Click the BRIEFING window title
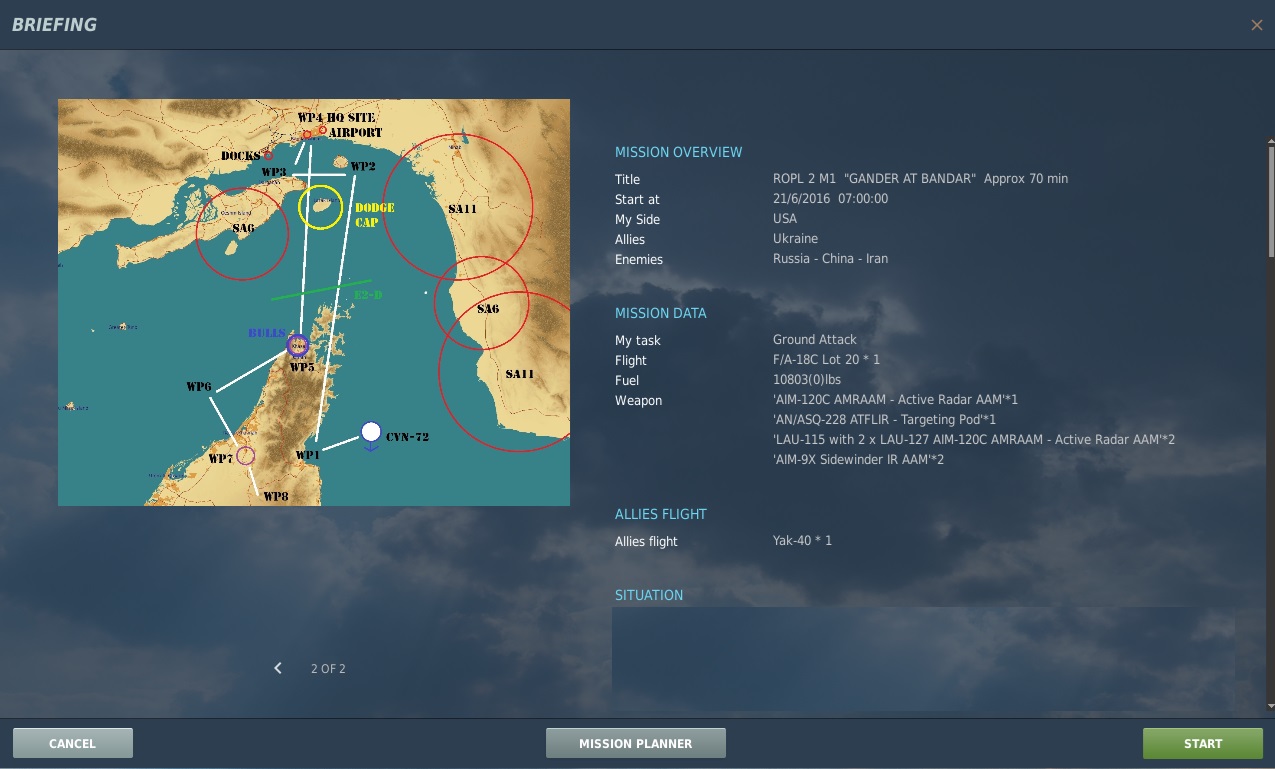 click(x=54, y=25)
